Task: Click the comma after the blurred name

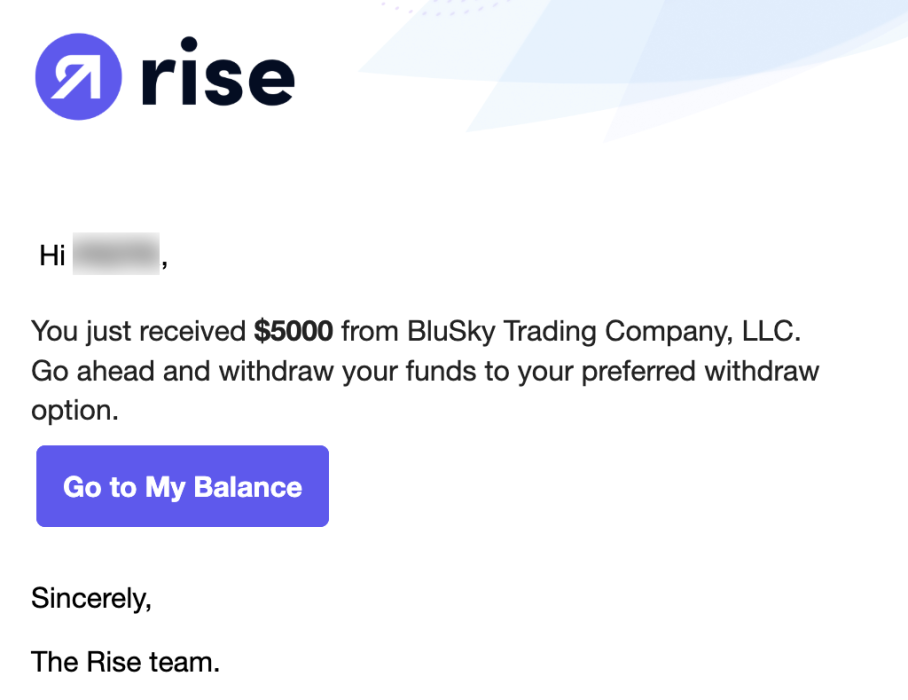Action: click(x=164, y=264)
